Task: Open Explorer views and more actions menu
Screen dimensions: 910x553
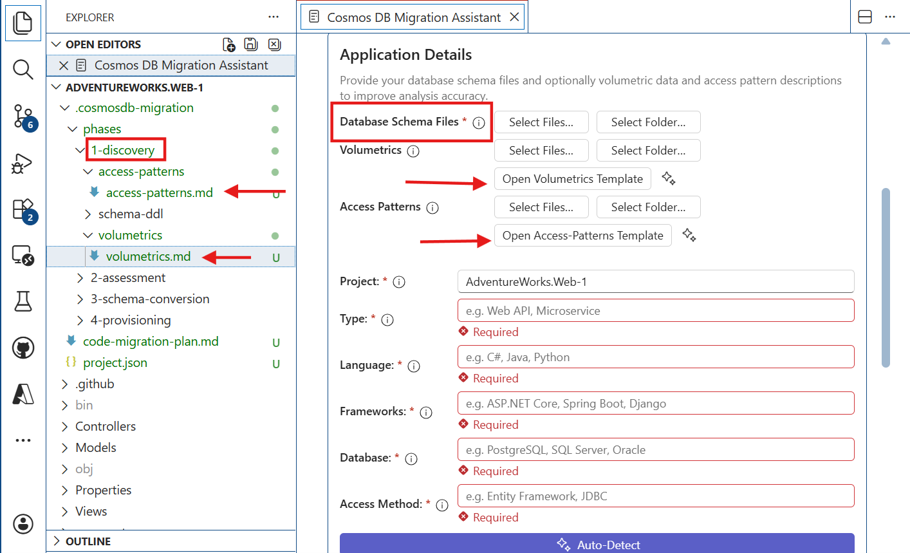Action: (273, 17)
